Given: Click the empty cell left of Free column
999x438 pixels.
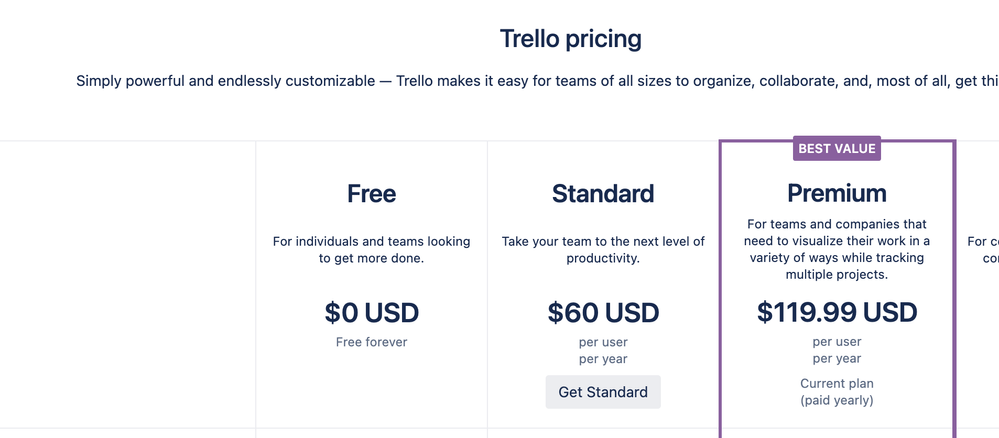Looking at the screenshot, I should pyautogui.click(x=127, y=284).
